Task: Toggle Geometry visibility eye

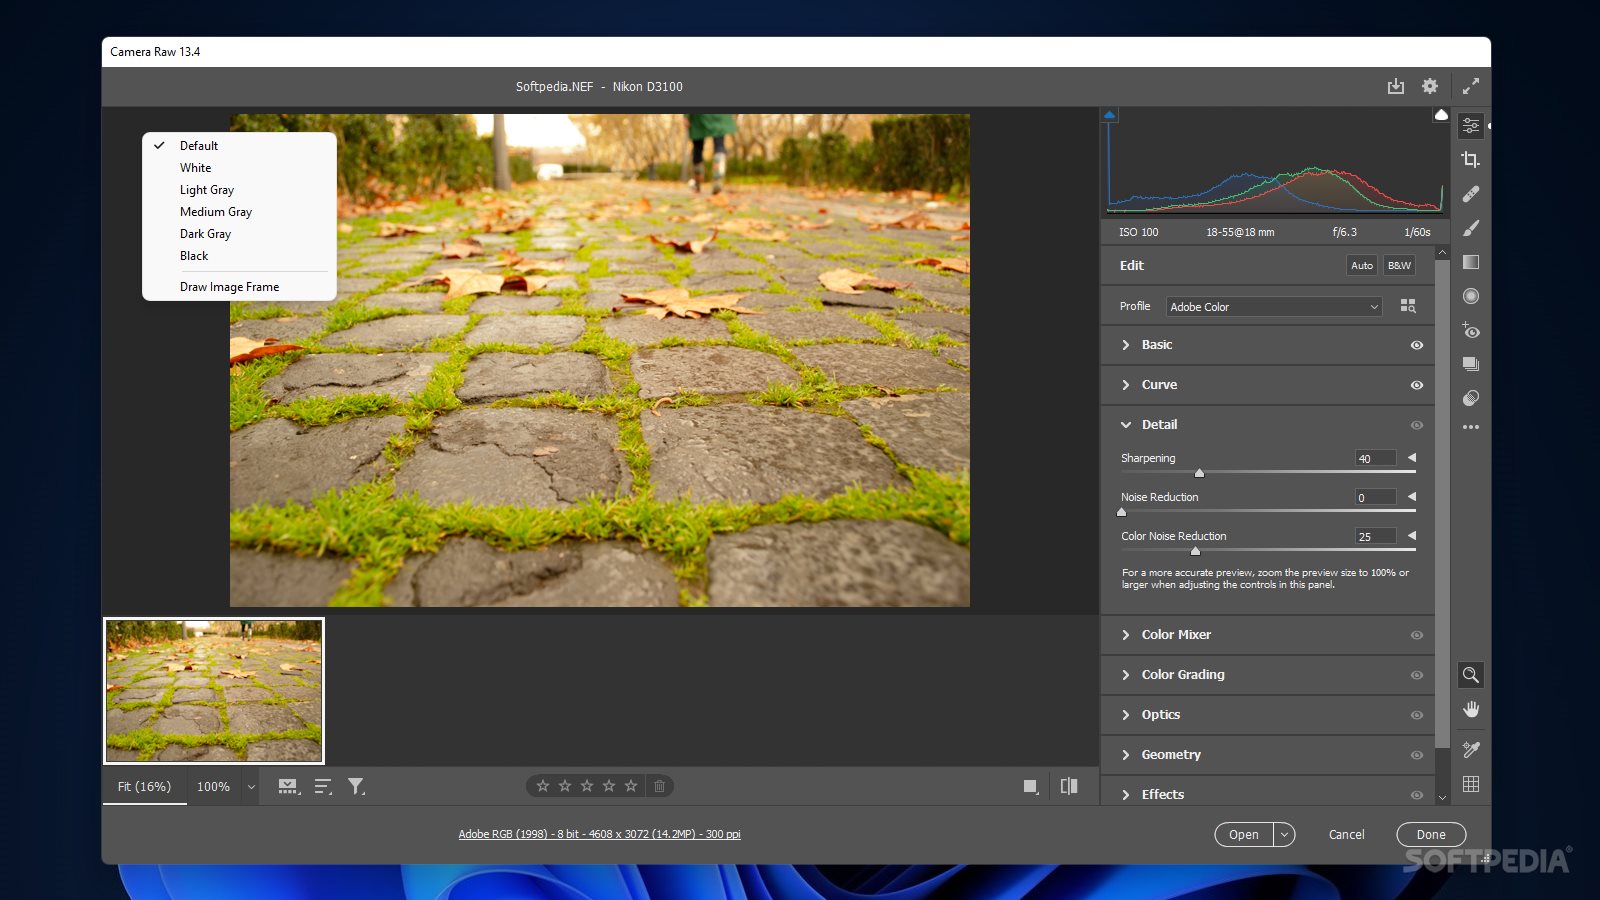Action: [1417, 755]
